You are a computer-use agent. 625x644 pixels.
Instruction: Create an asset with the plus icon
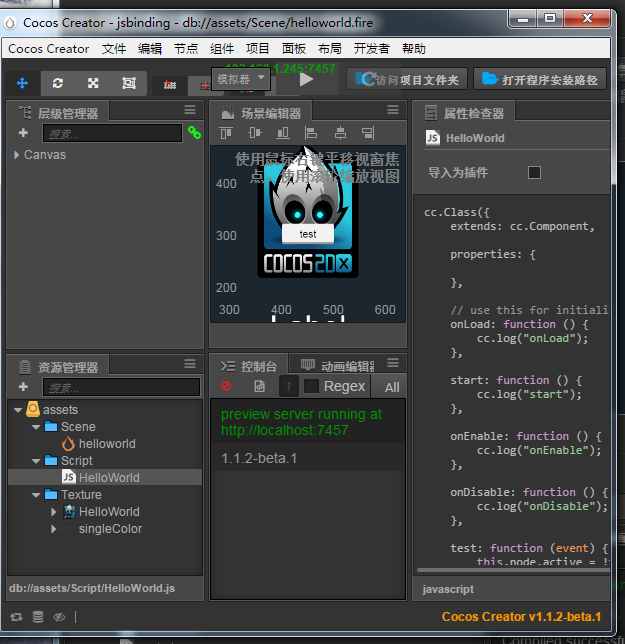tap(23, 386)
